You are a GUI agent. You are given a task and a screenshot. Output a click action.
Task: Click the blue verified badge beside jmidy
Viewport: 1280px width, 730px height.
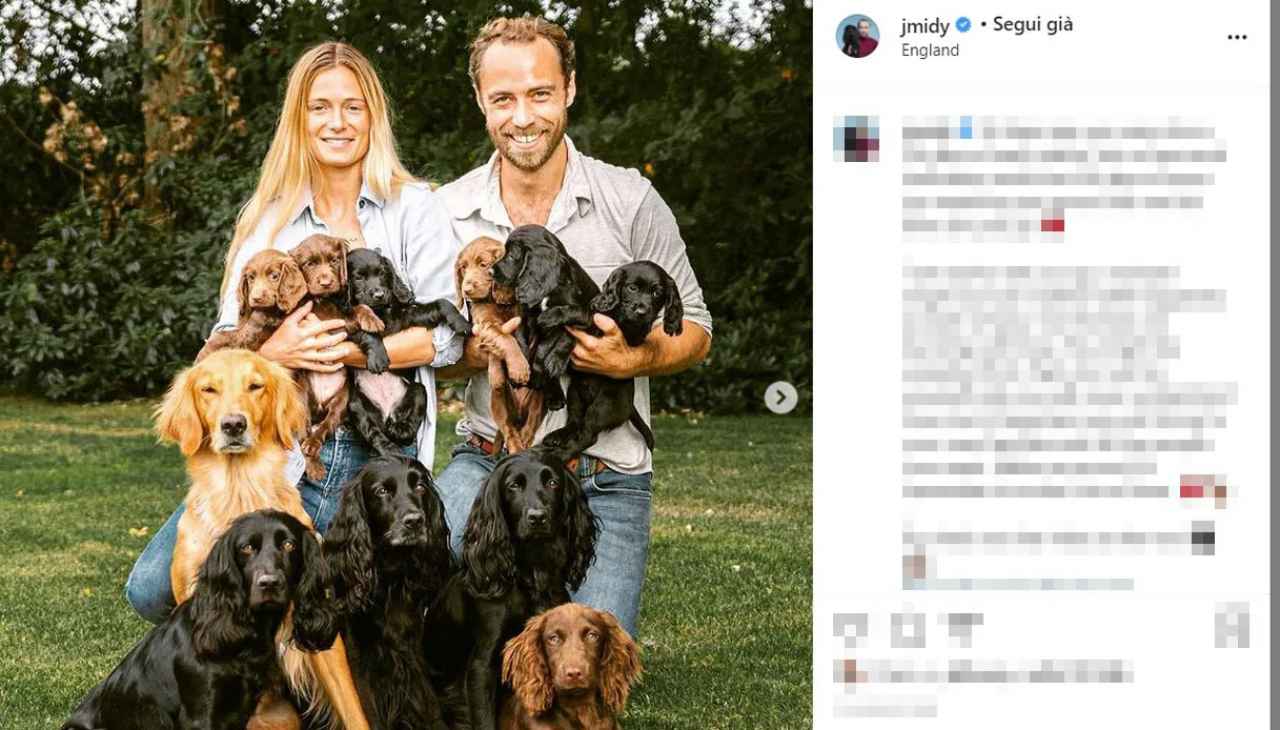(963, 25)
